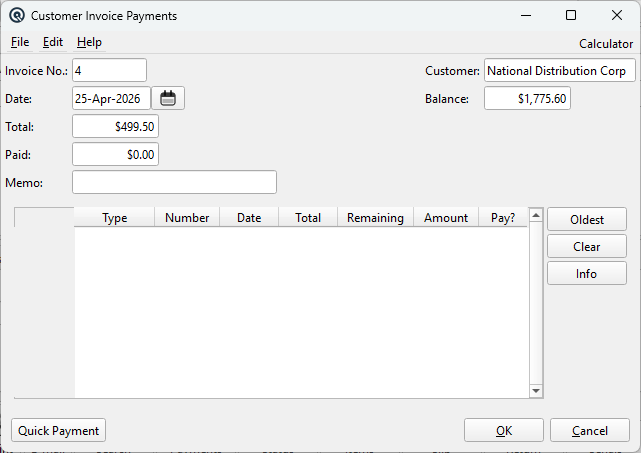
Task: Click the Invoice No. field
Action: coord(109,70)
